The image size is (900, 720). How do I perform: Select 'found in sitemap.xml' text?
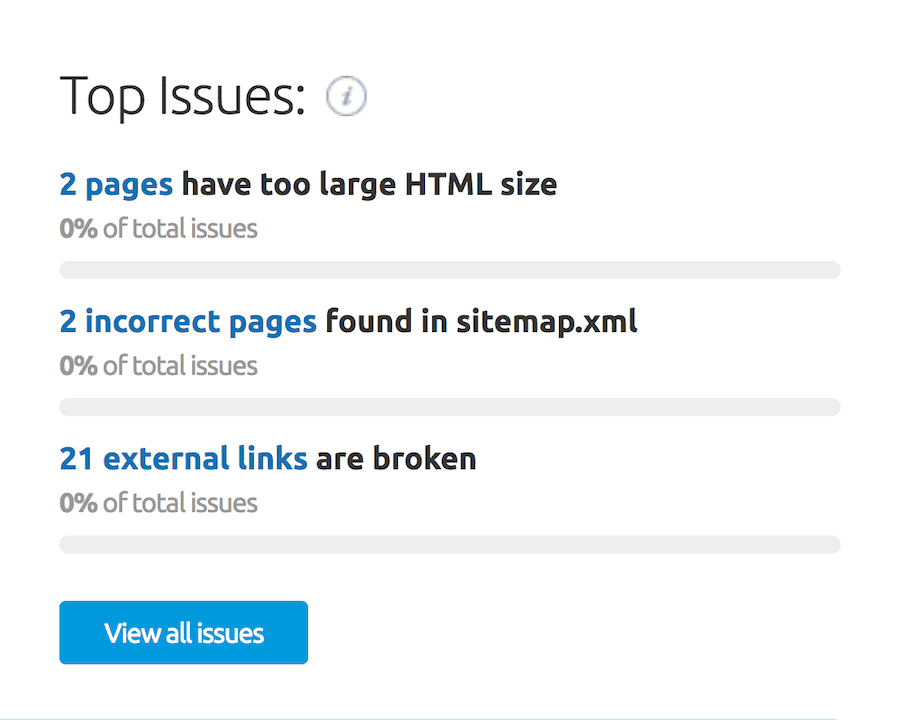481,322
